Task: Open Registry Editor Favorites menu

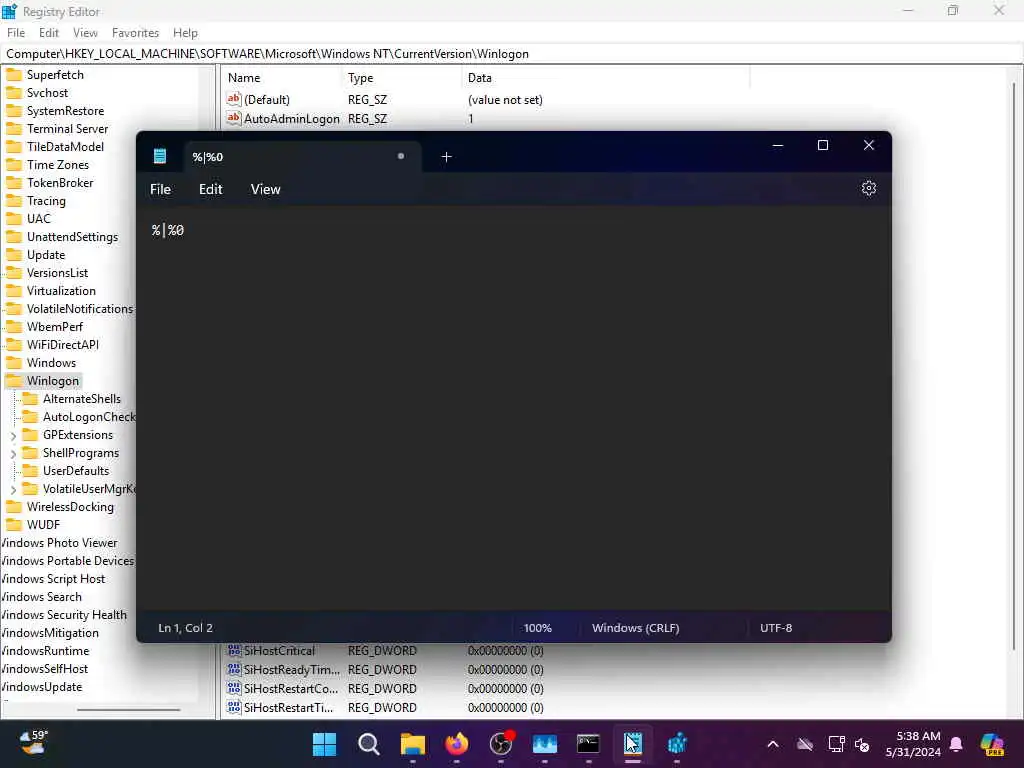Action: [x=135, y=33]
